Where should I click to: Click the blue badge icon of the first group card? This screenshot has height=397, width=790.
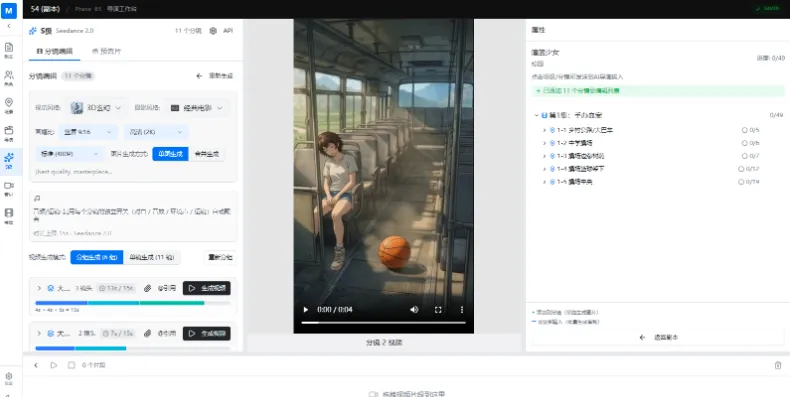50,288
